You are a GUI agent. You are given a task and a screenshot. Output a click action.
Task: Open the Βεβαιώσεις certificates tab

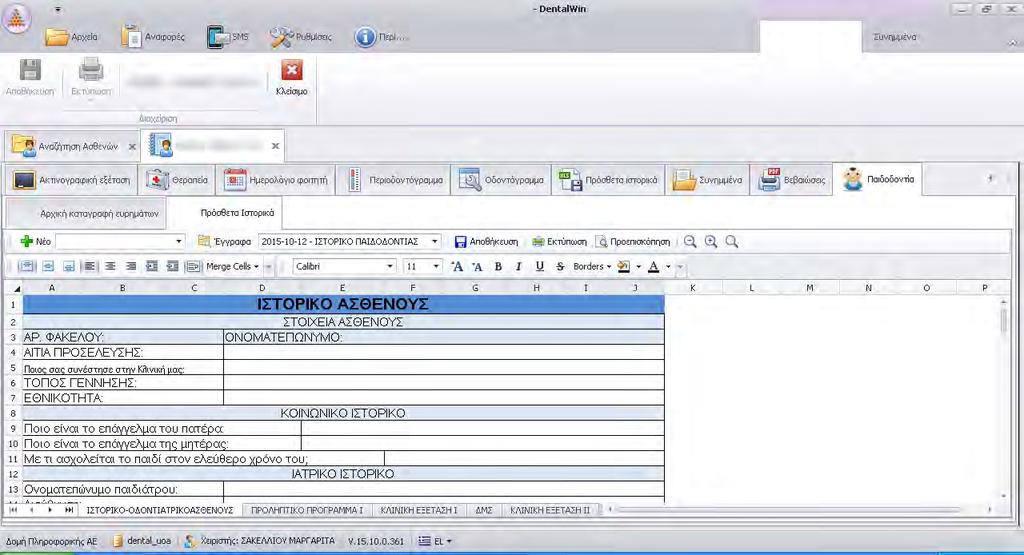[792, 180]
